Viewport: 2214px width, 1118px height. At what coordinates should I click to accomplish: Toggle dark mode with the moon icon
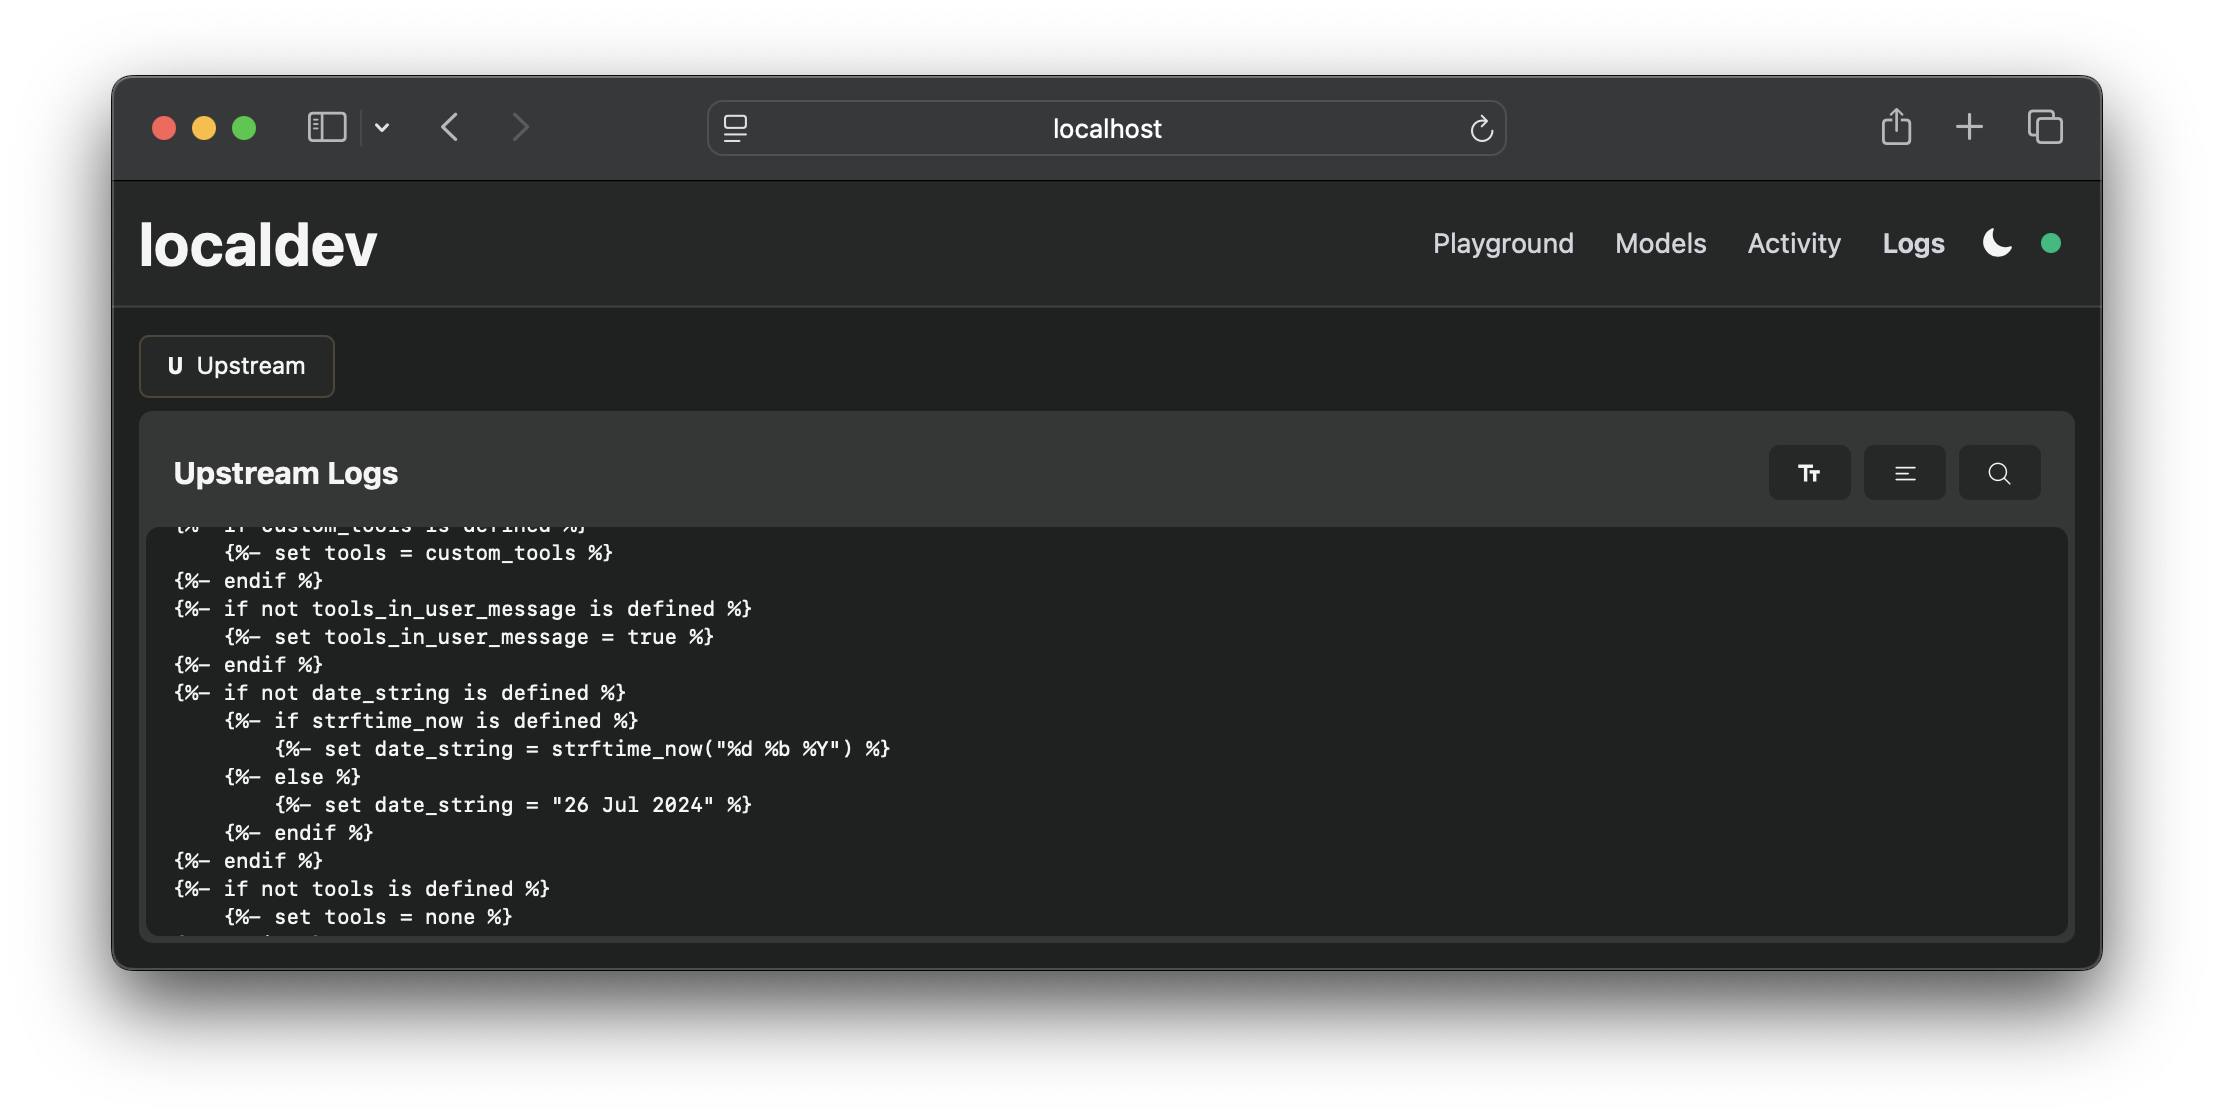coord(1997,243)
